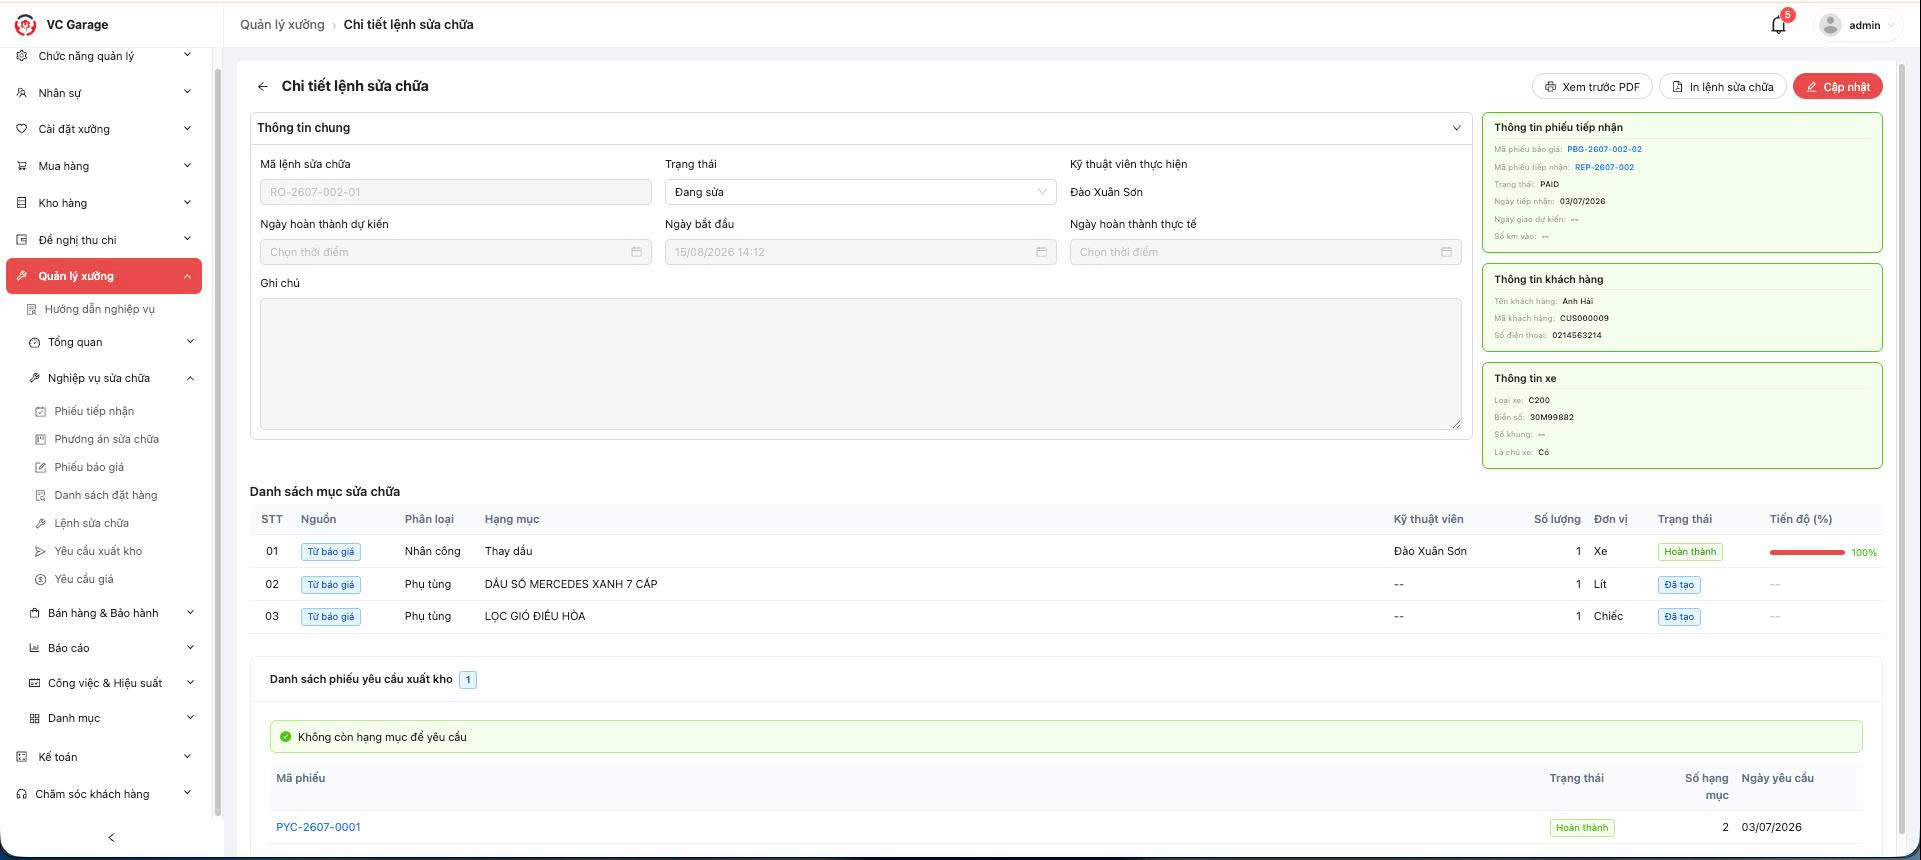1921x860 pixels.
Task: Click the Cài đặt xưởng heart icon
Action: click(22, 129)
